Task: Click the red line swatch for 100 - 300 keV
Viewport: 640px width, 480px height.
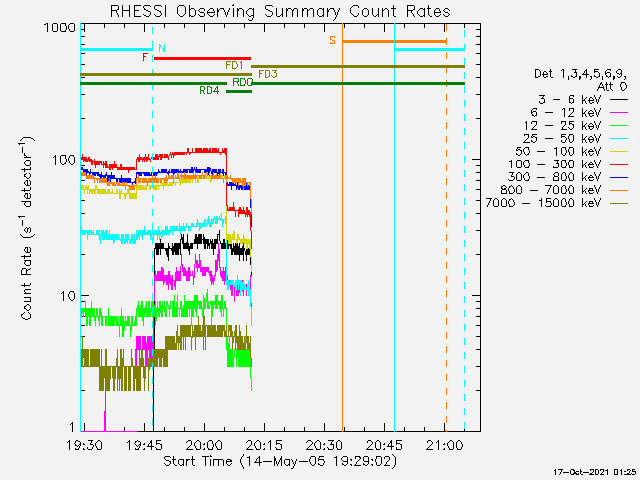Action: 619,164
